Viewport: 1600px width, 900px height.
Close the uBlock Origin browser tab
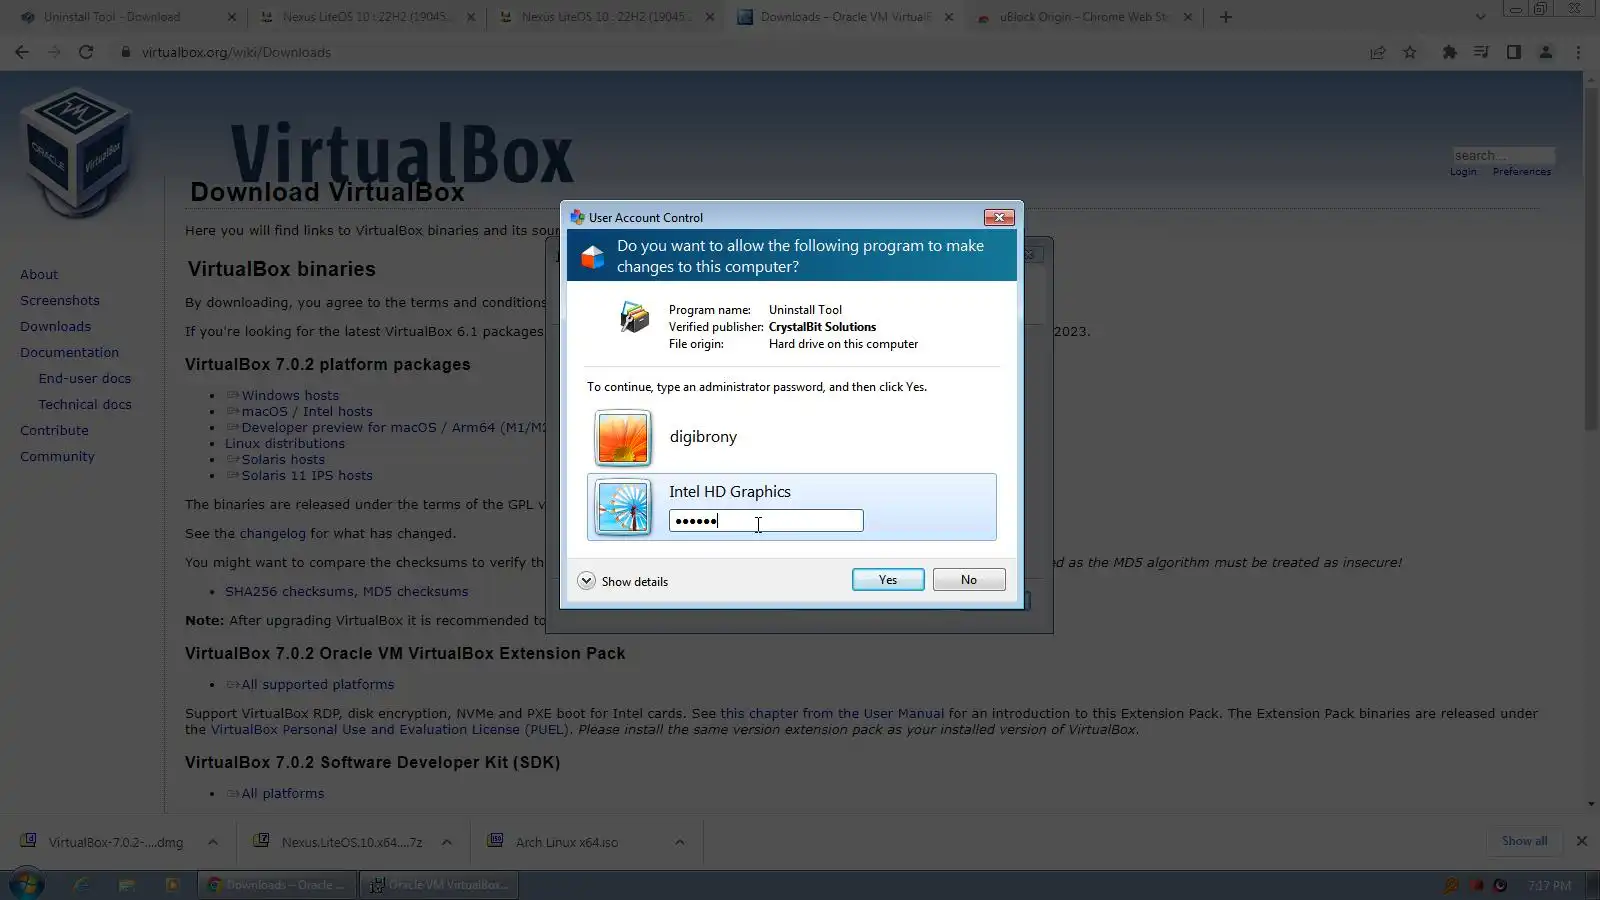[1188, 17]
